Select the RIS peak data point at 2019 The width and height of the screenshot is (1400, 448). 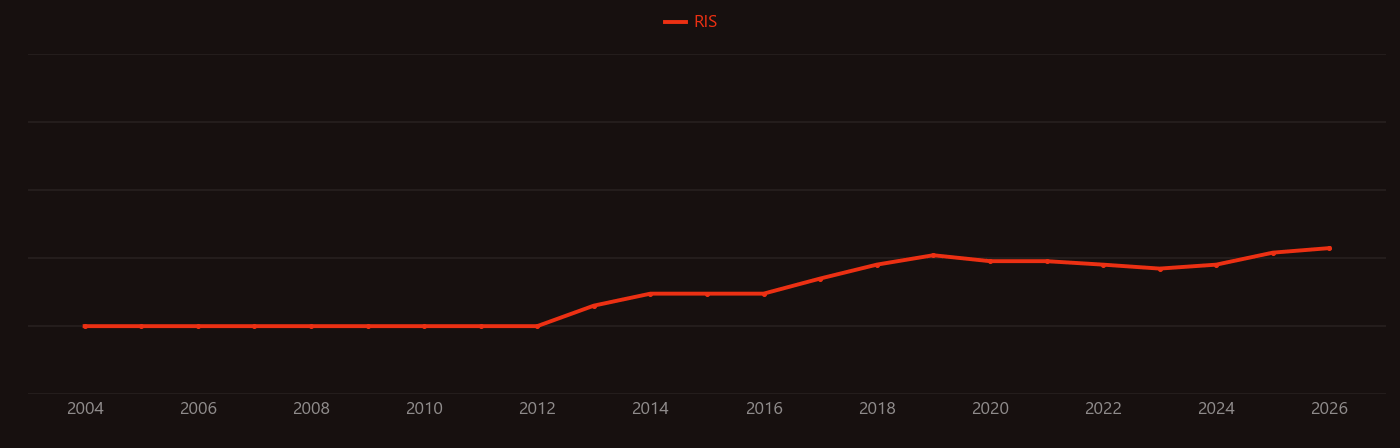click(x=933, y=255)
